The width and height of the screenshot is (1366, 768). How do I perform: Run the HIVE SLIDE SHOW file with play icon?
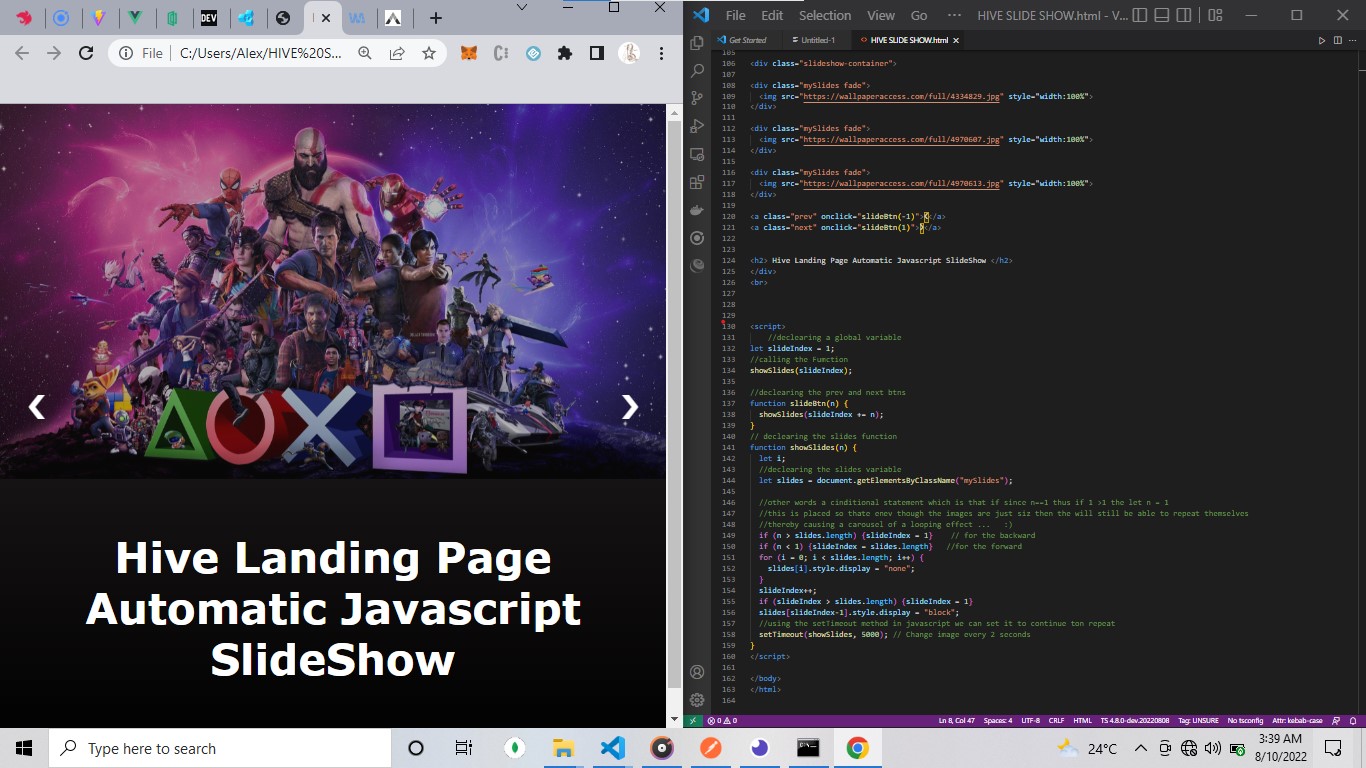1321,40
